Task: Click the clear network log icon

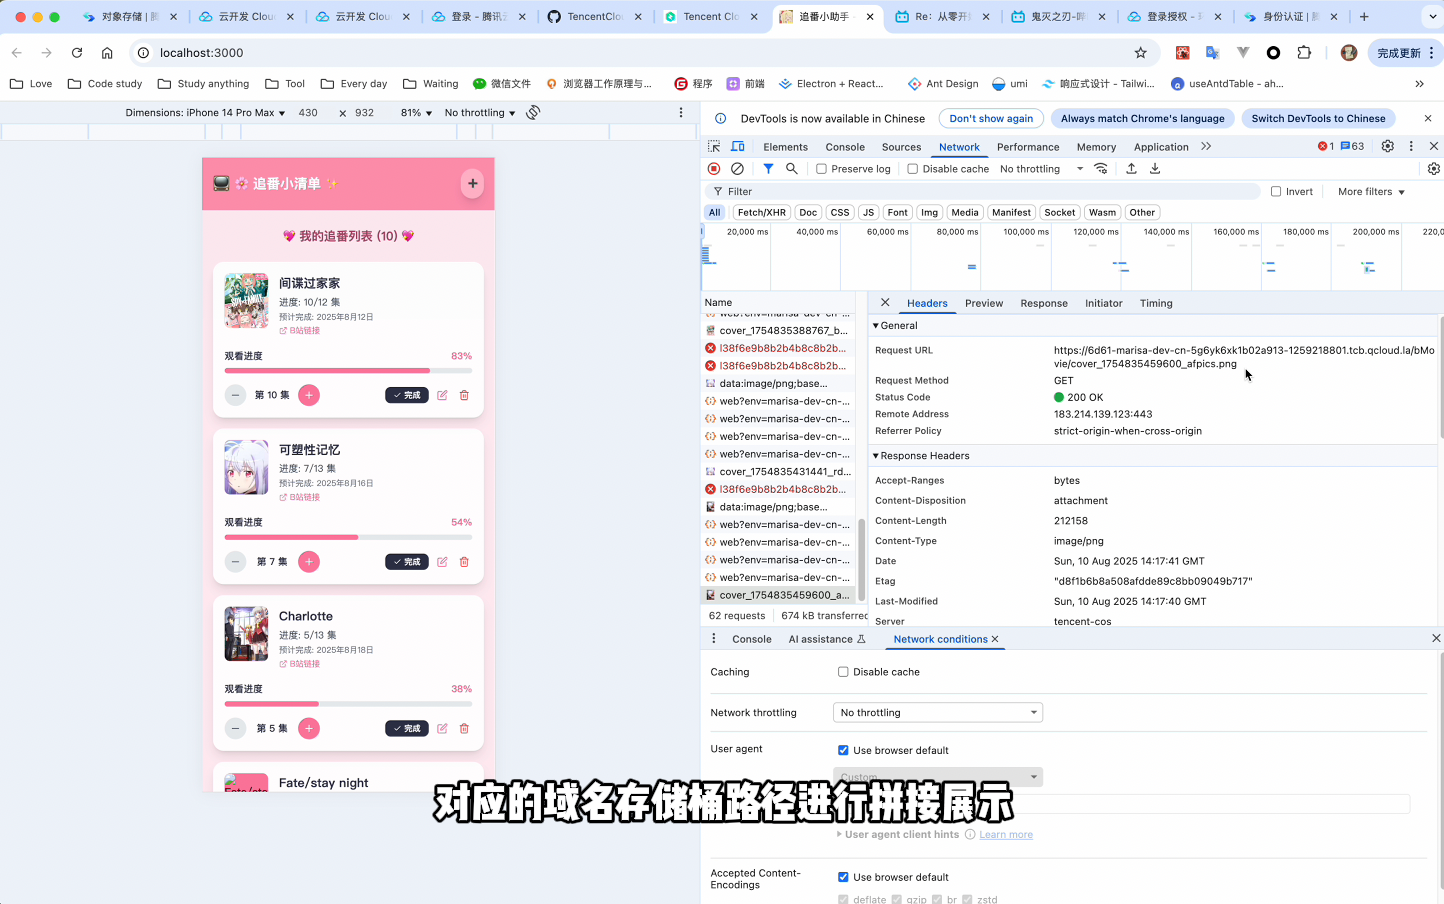Action: click(x=738, y=168)
